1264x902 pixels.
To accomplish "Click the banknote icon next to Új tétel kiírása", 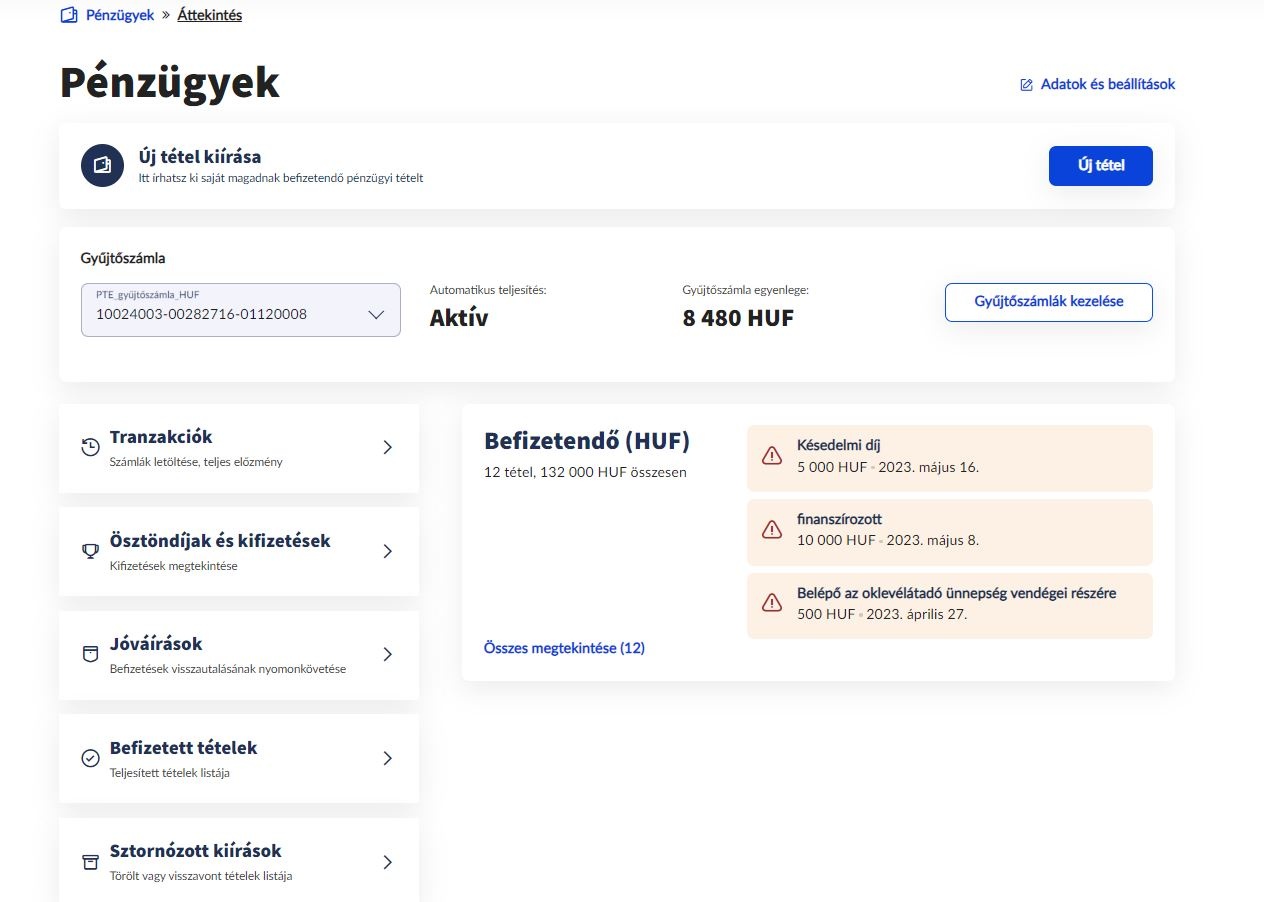I will coord(102,165).
